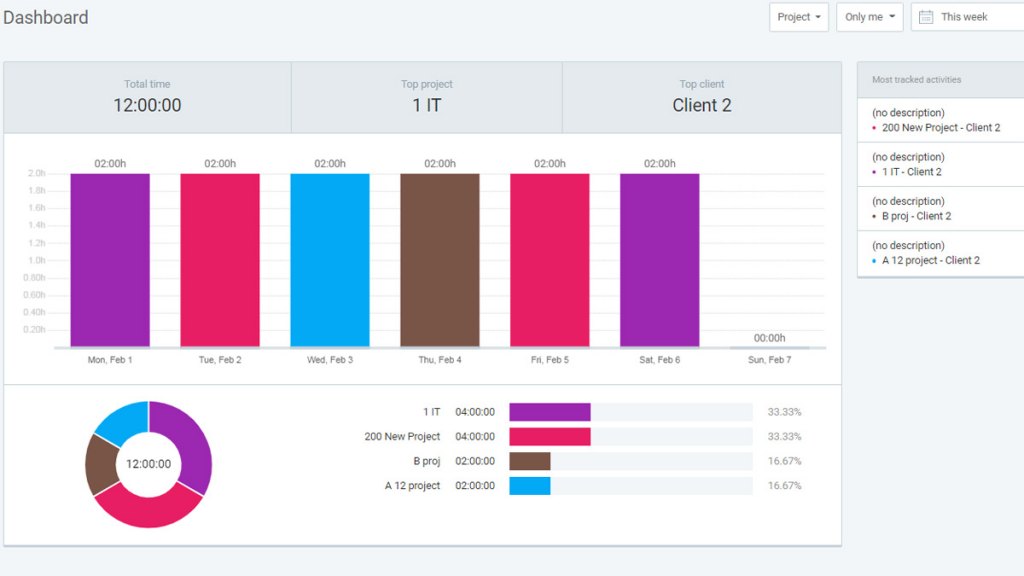Image resolution: width=1024 pixels, height=576 pixels.
Task: Open the This week date range selector
Action: click(967, 17)
